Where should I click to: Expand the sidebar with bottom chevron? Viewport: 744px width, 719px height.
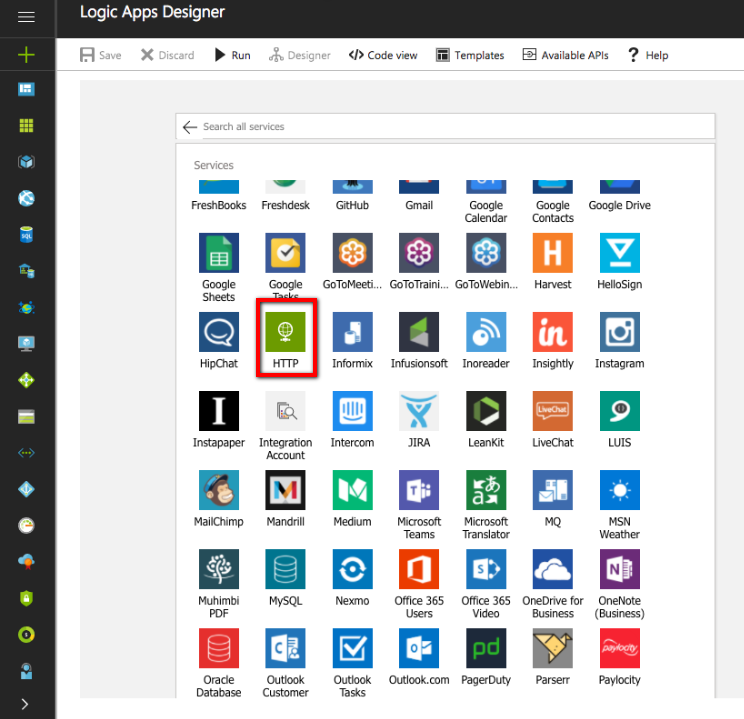25,704
